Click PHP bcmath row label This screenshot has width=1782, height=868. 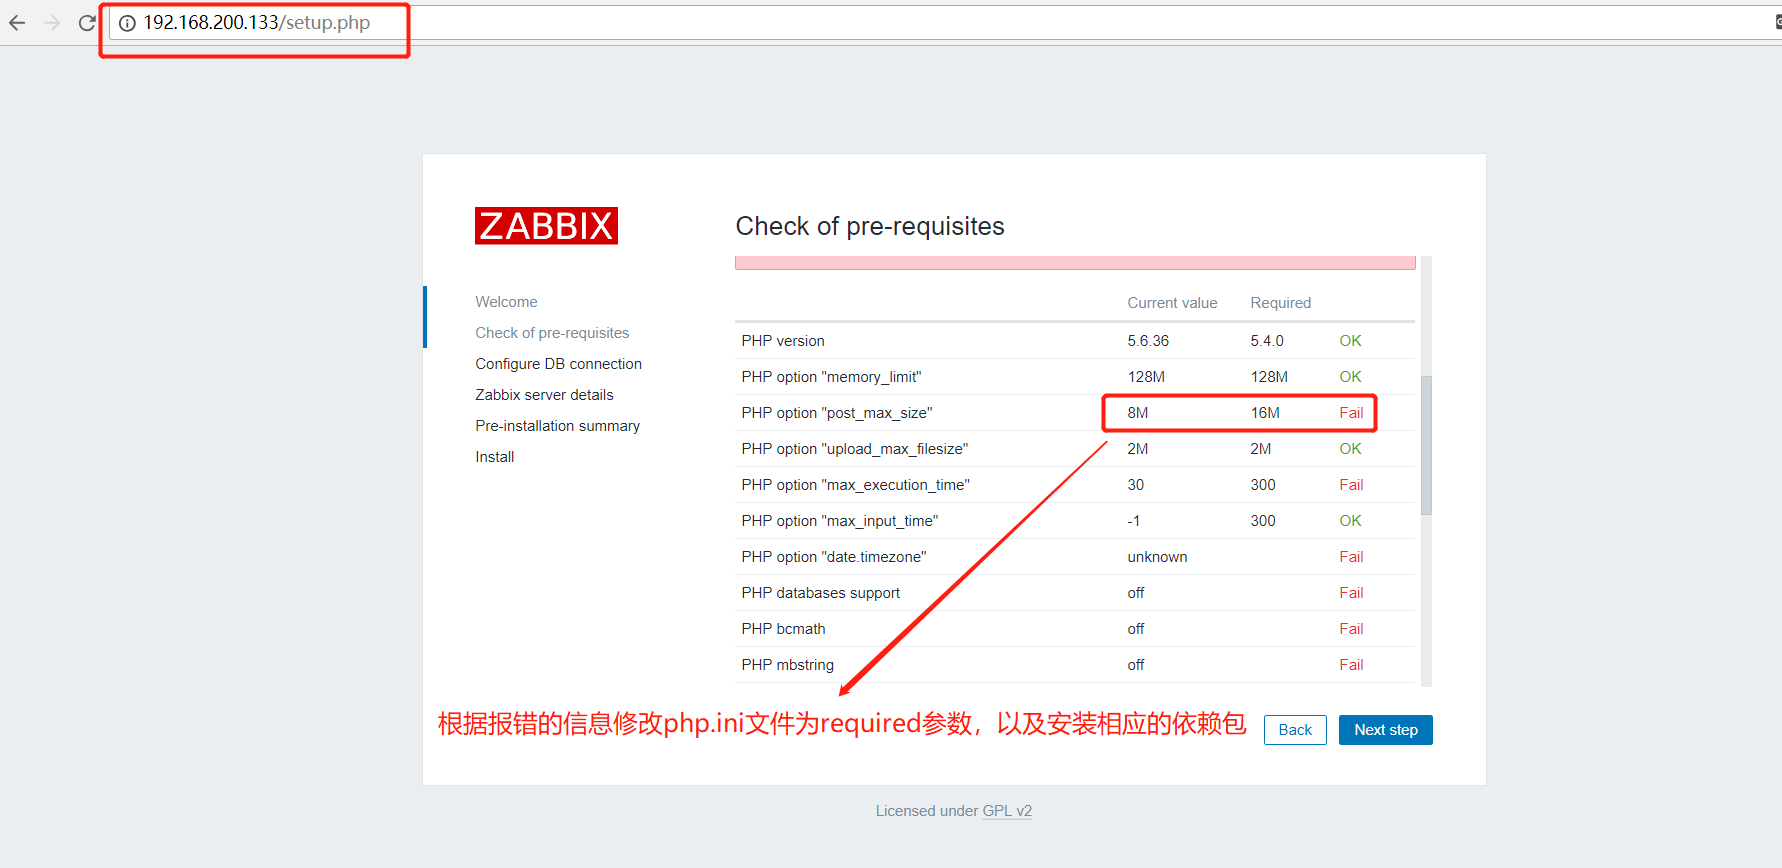783,629
